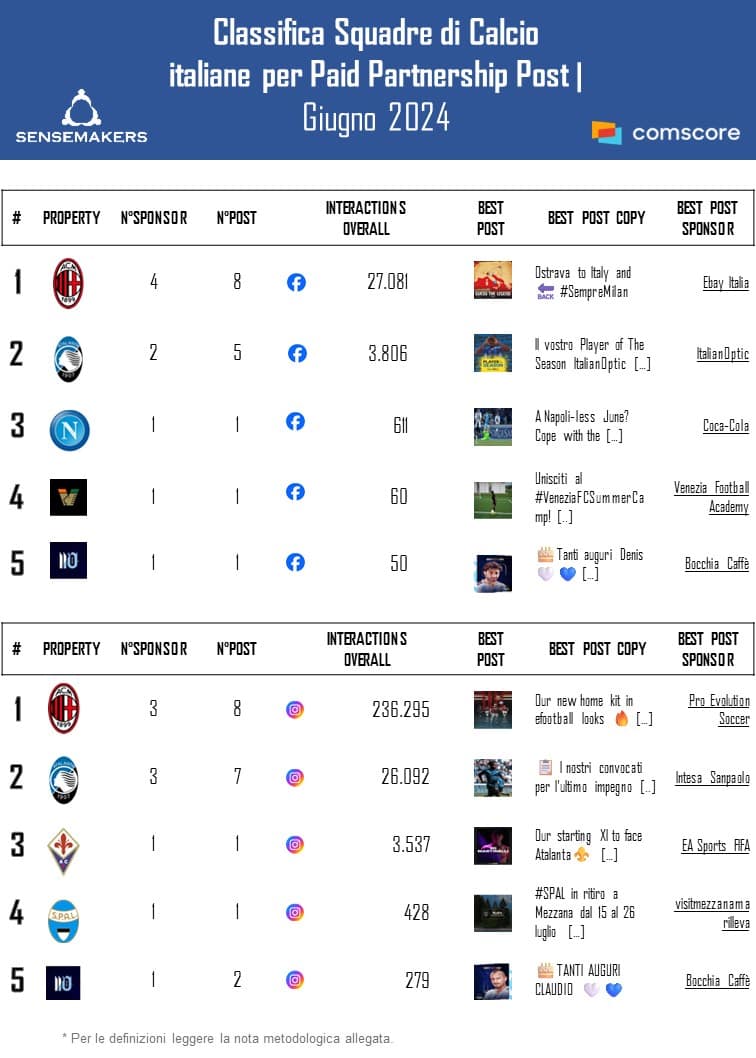Click the Comscore logo in the header

[x=665, y=132]
